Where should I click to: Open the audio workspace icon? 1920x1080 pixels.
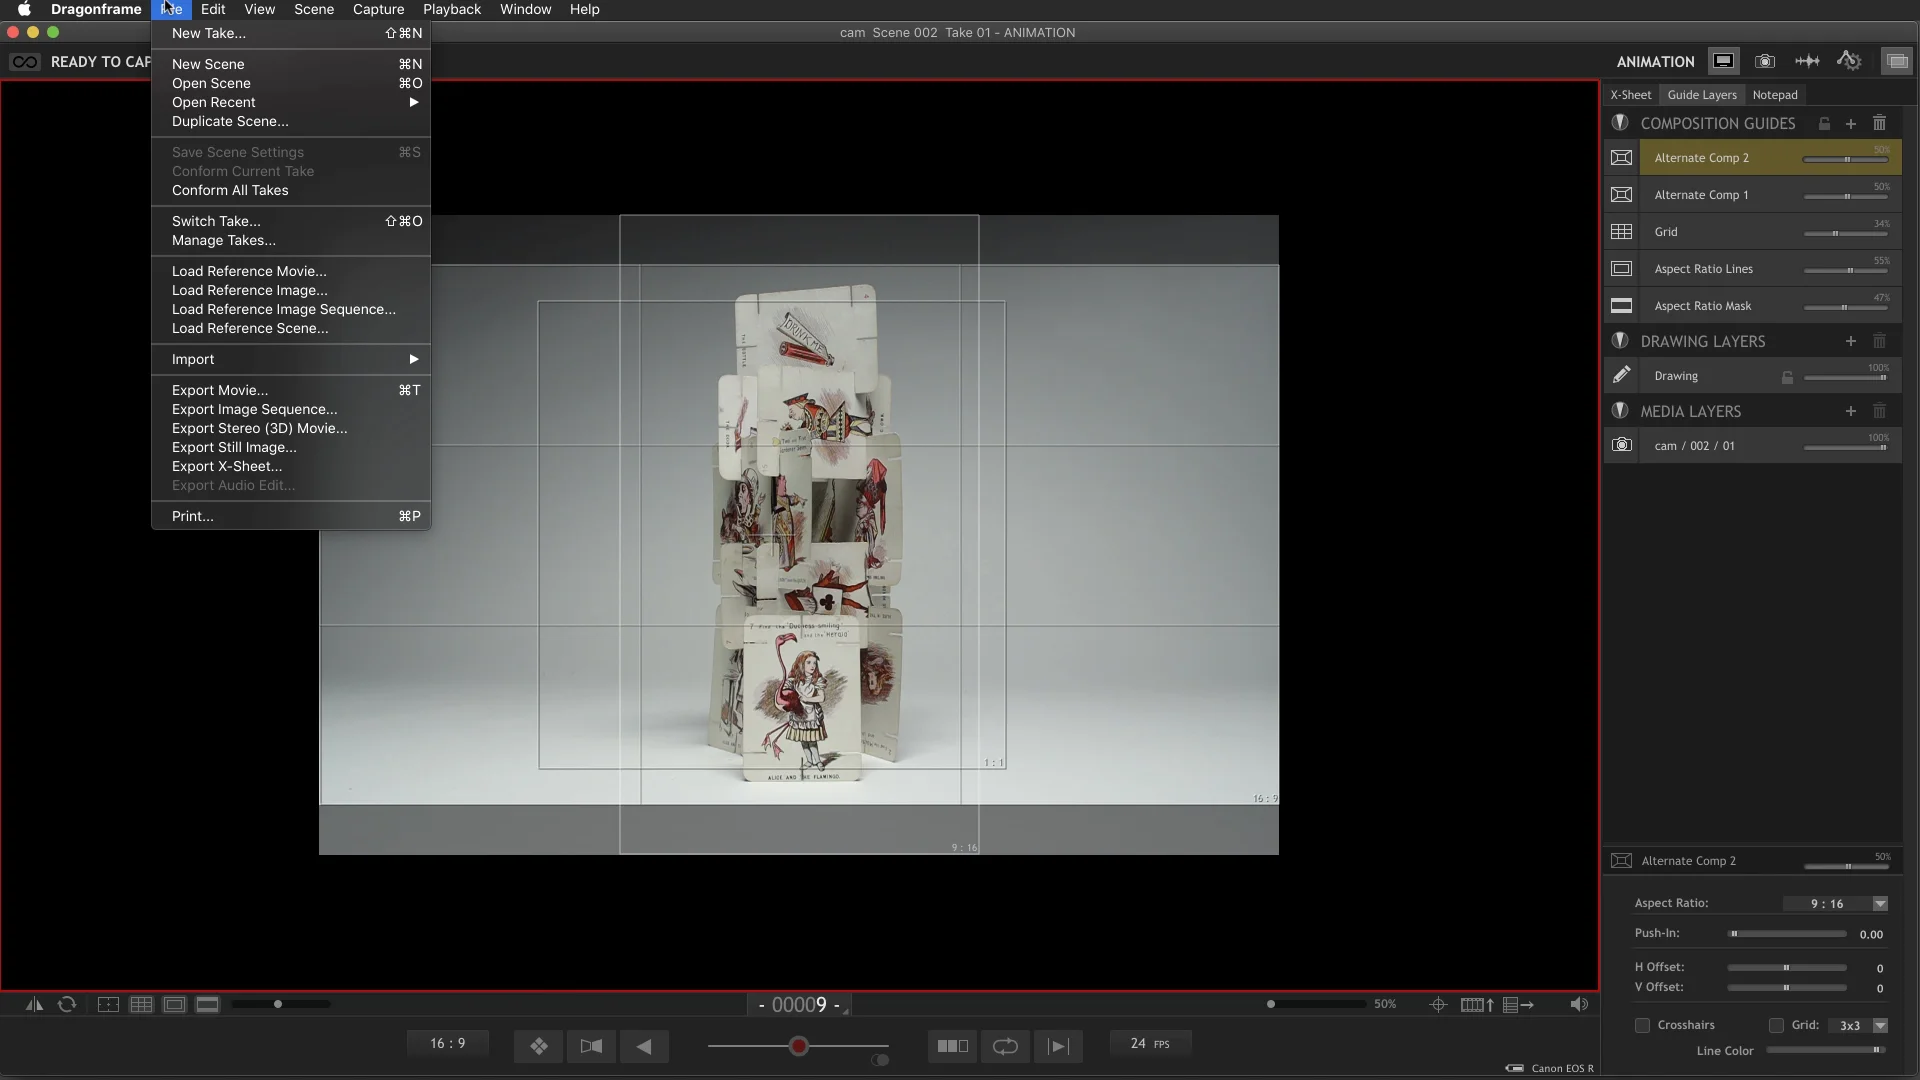1807,61
